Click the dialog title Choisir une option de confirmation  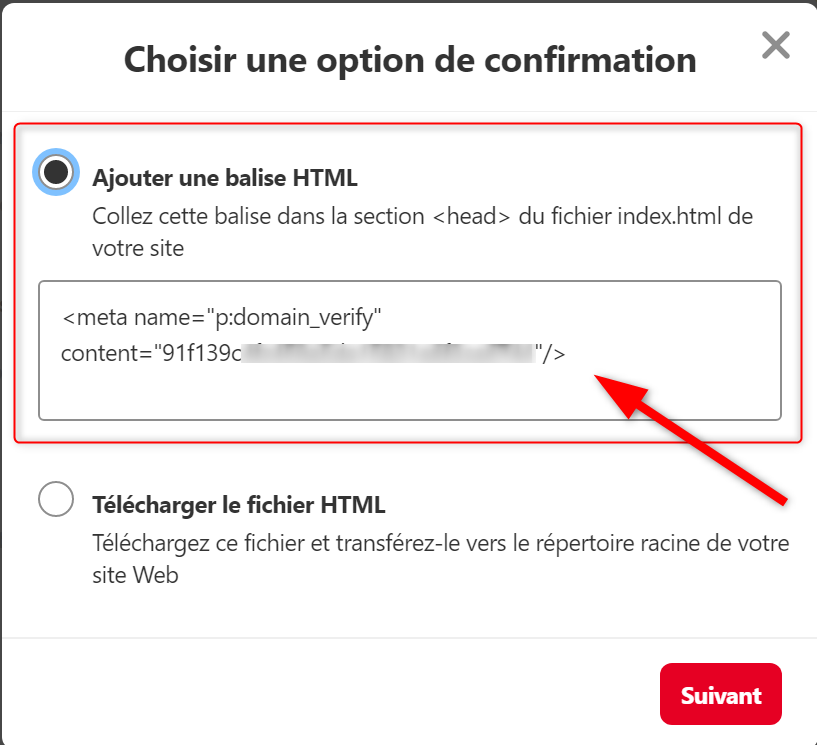pos(410,60)
